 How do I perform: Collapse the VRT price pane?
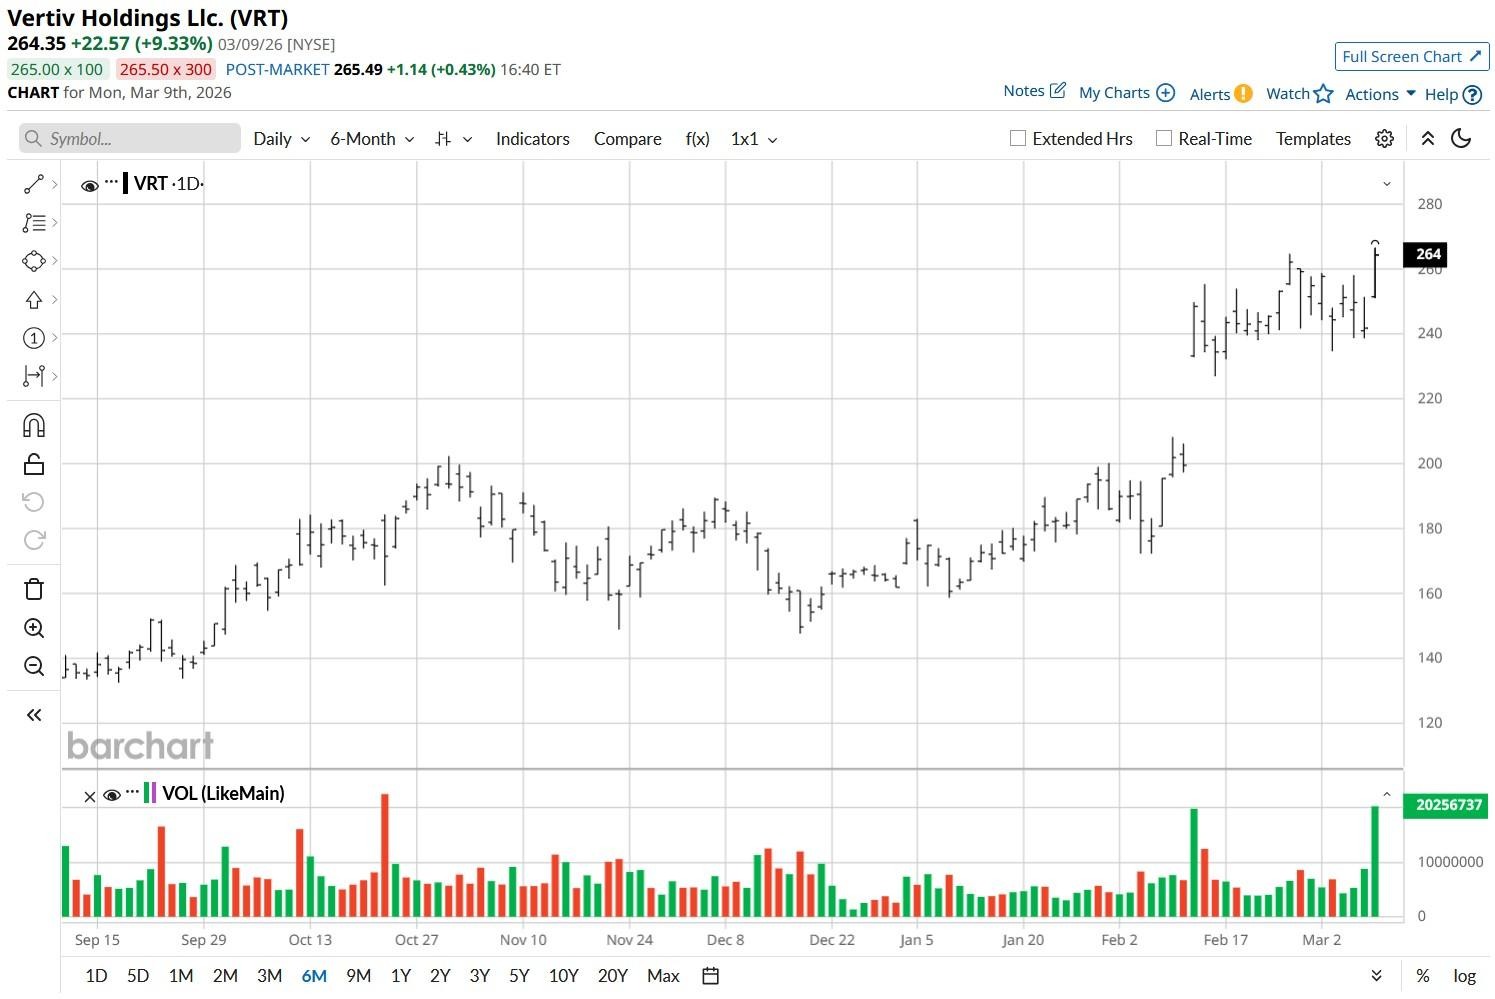[1387, 184]
